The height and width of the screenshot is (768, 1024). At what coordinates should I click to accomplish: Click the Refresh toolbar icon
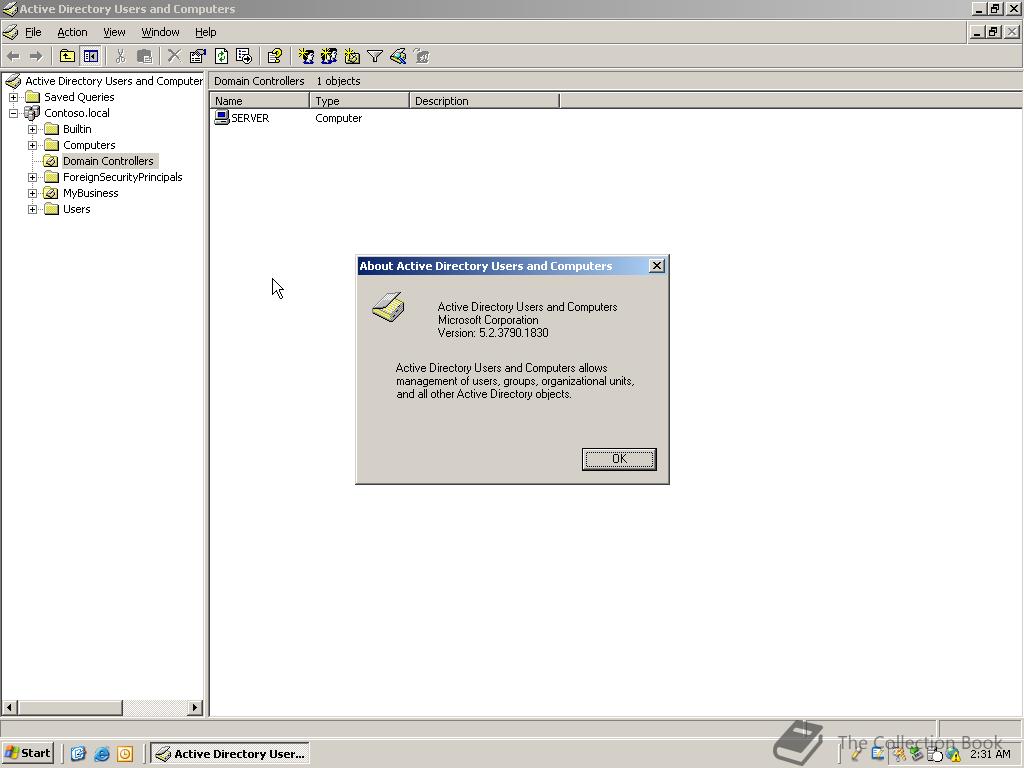click(x=221, y=57)
